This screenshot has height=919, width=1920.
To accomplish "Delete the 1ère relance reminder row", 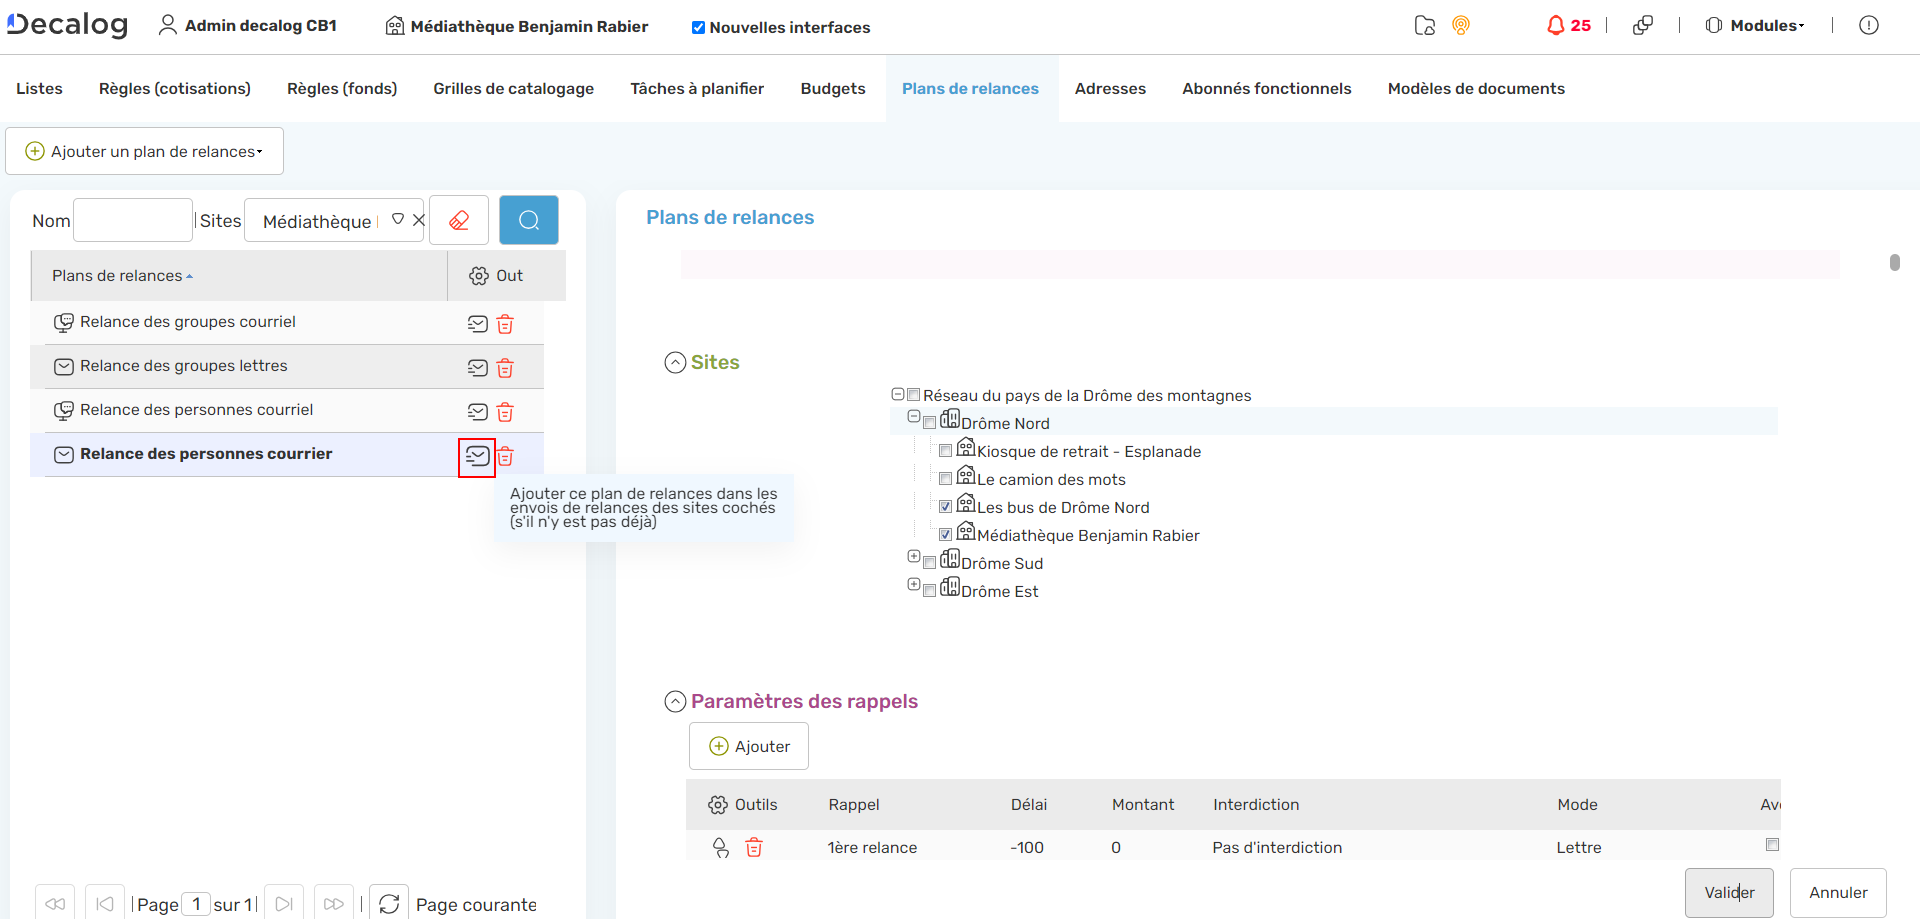I will (754, 848).
